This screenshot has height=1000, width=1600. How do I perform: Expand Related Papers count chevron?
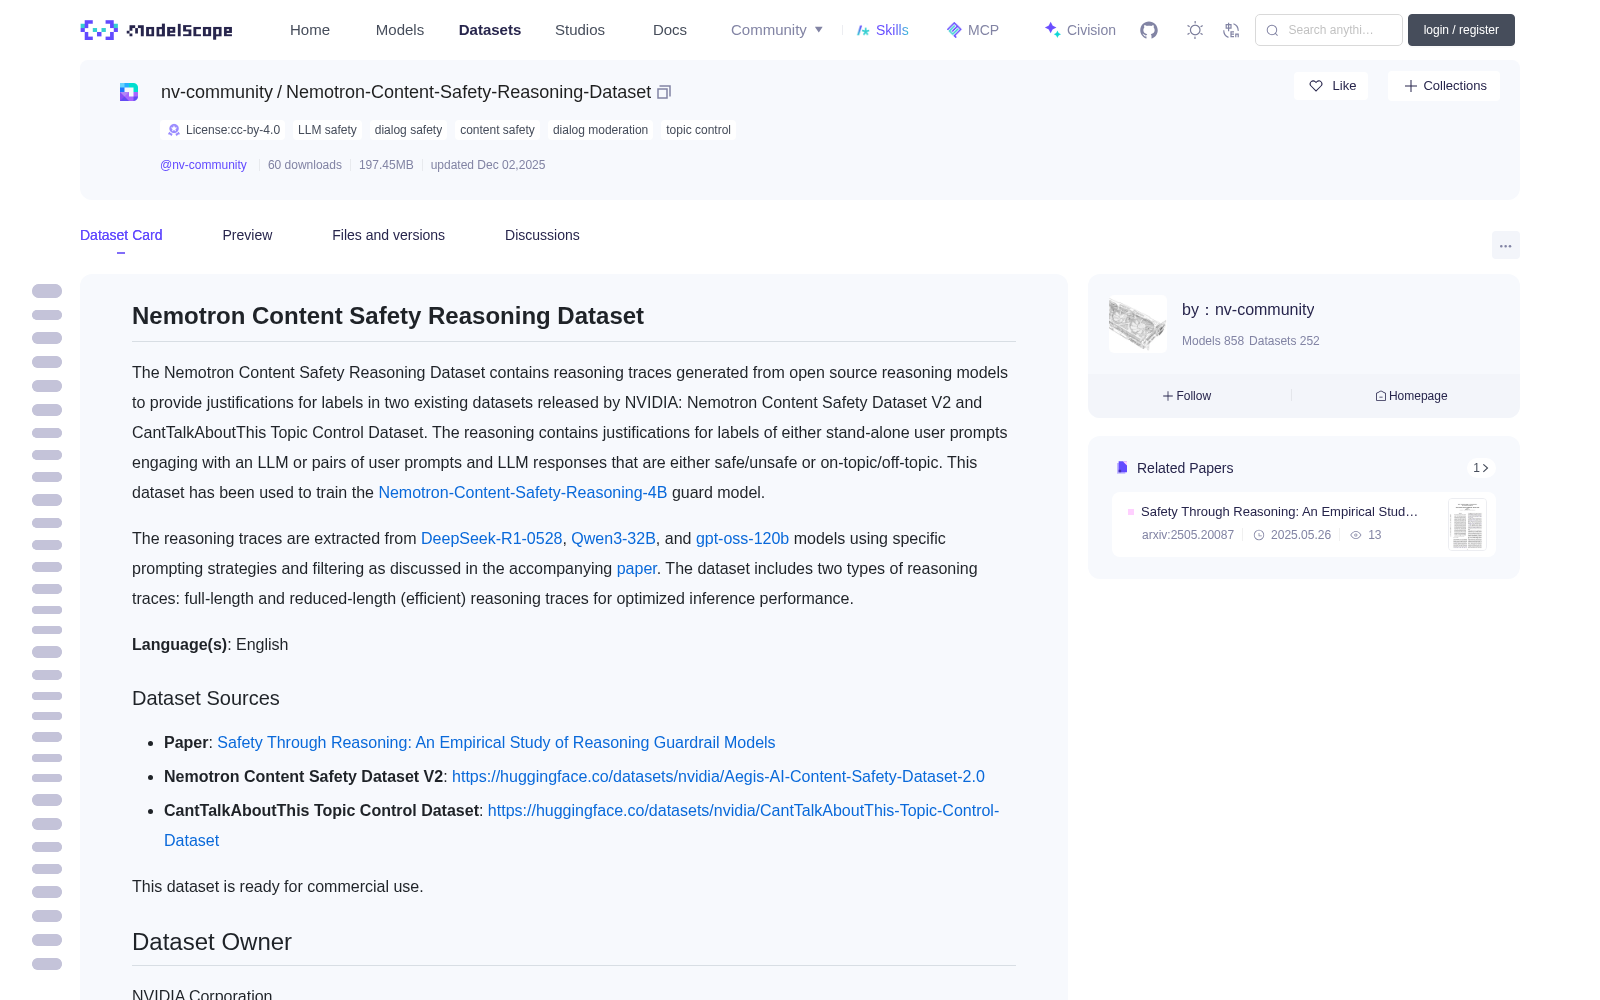[1481, 468]
